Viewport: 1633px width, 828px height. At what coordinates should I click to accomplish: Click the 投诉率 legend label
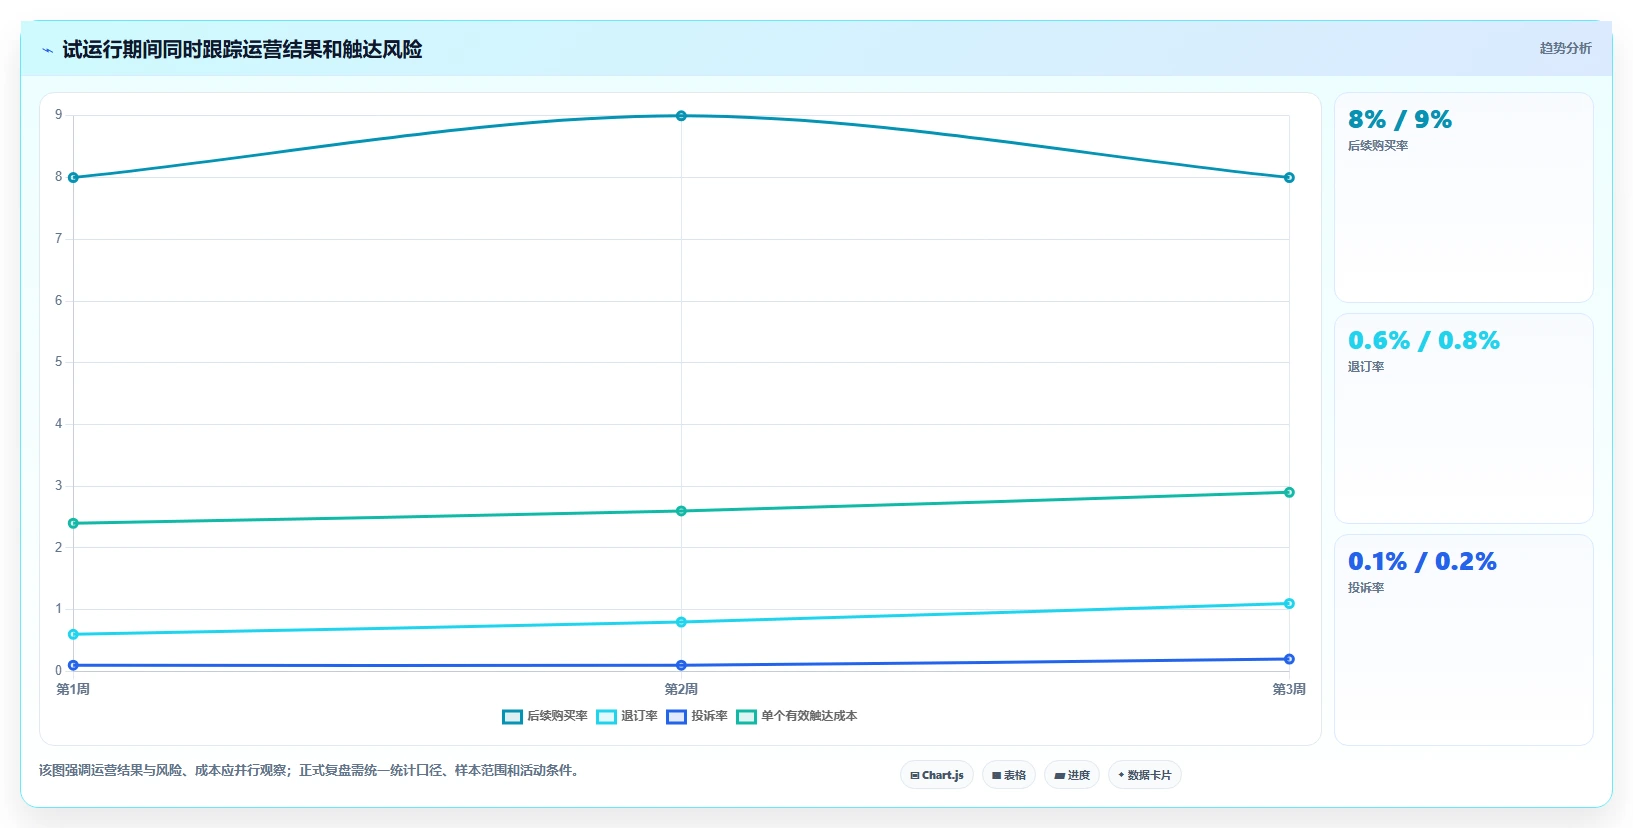[x=709, y=716]
